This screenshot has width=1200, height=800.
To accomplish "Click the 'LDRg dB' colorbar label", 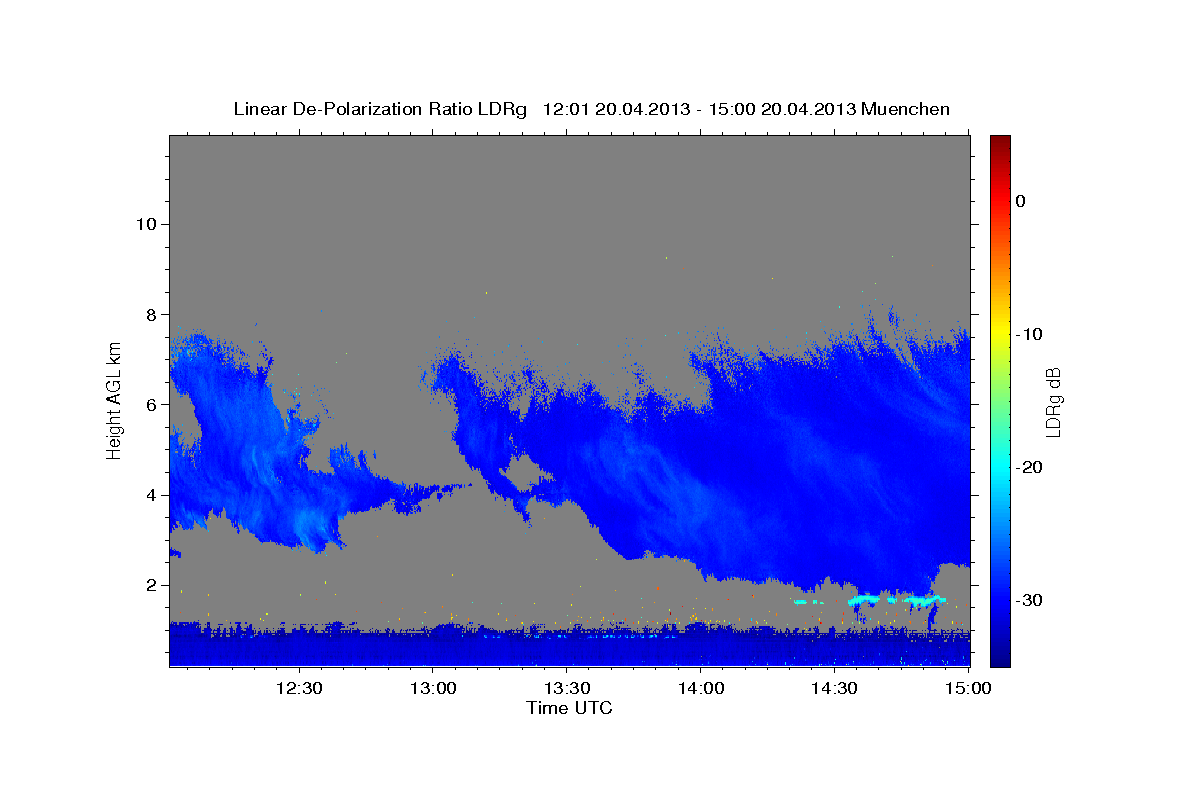I will 1052,400.
